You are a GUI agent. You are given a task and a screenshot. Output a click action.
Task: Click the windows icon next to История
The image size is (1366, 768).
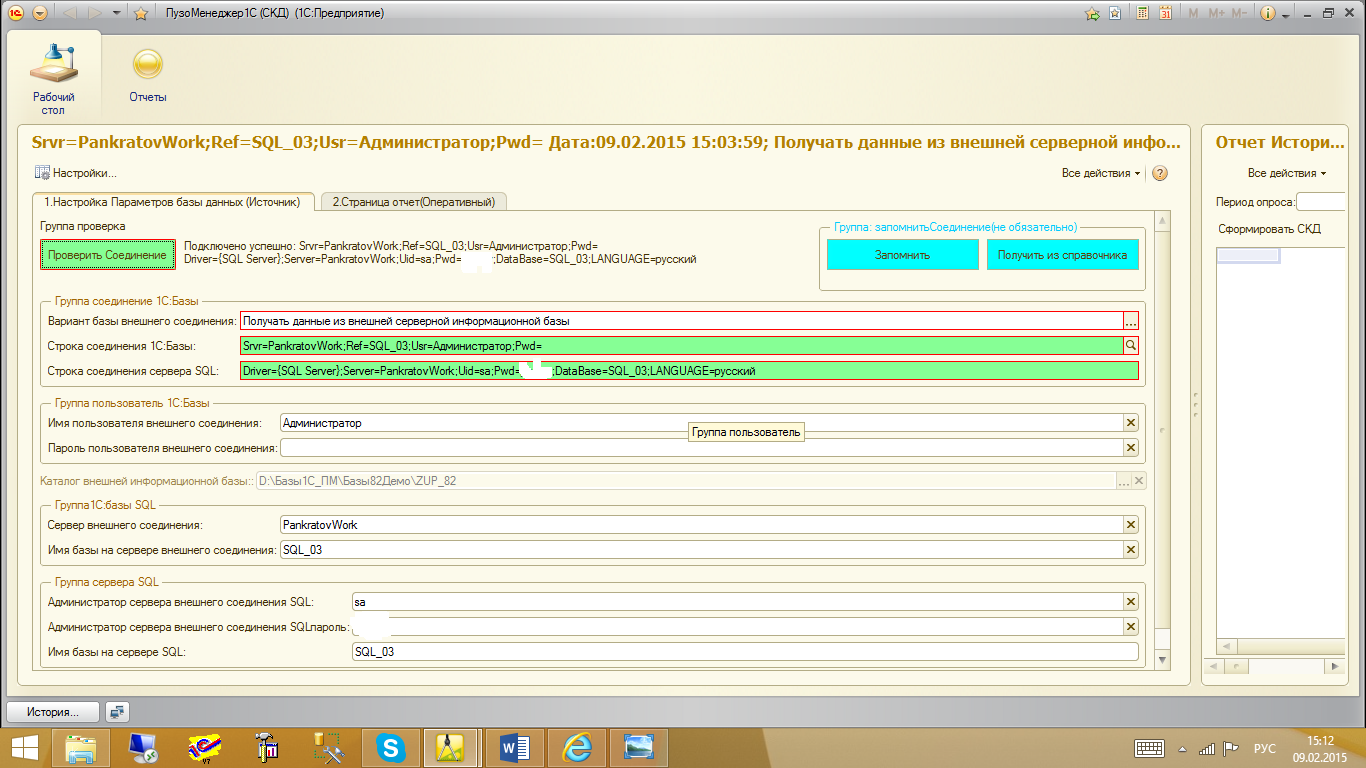click(x=117, y=713)
